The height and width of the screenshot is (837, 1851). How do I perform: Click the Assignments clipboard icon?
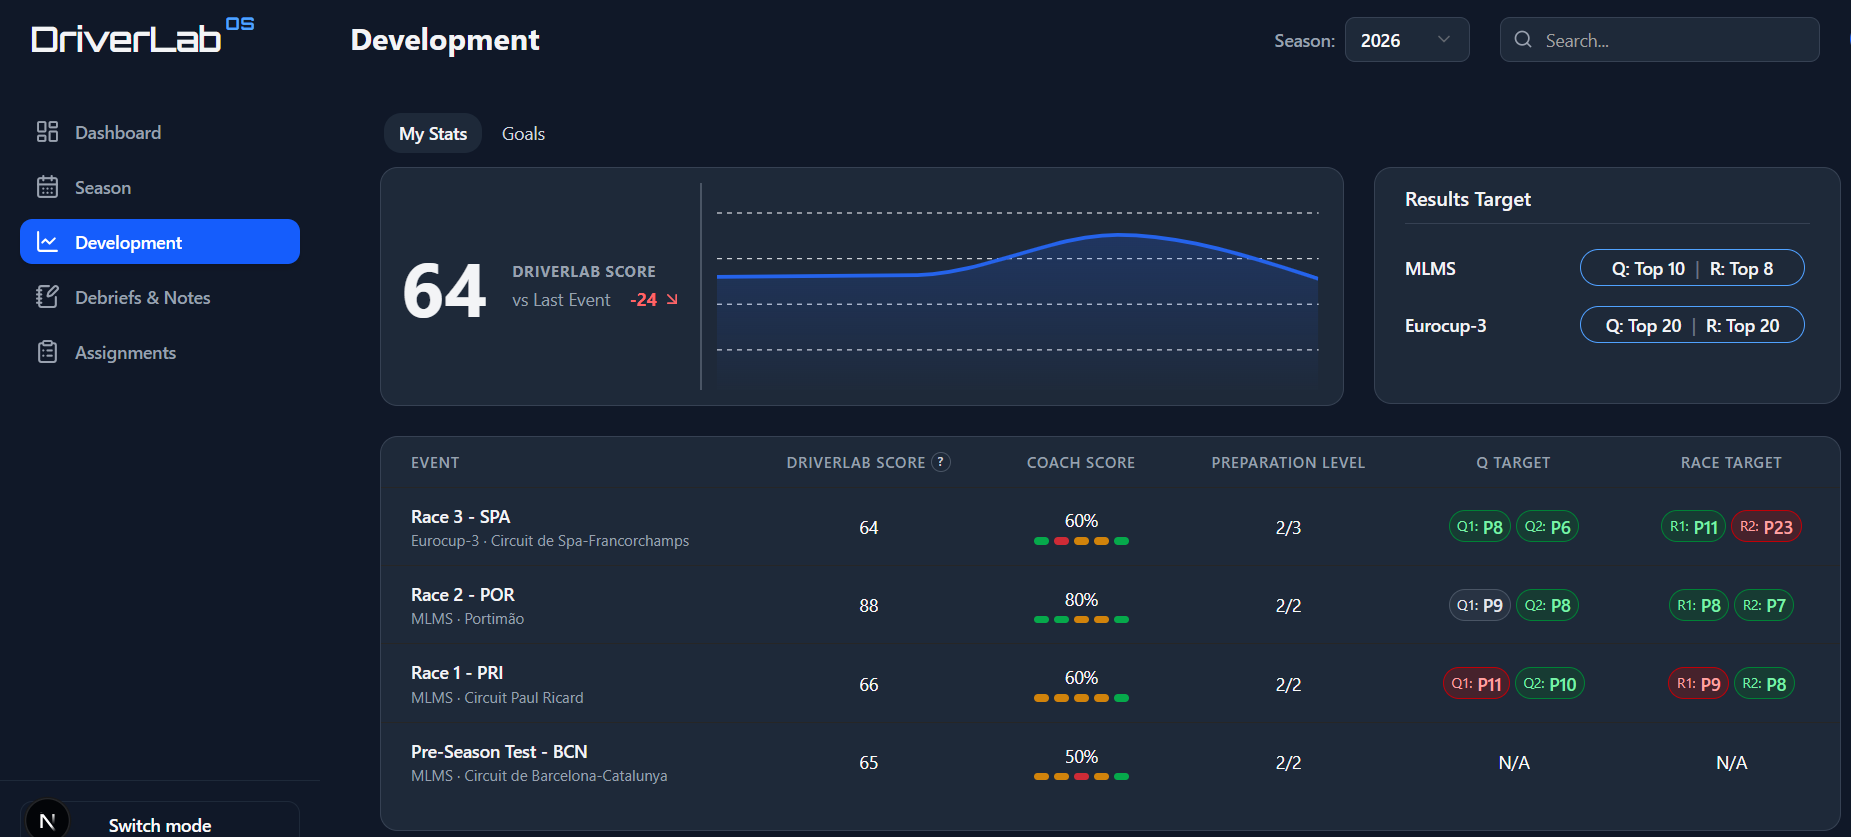point(47,352)
